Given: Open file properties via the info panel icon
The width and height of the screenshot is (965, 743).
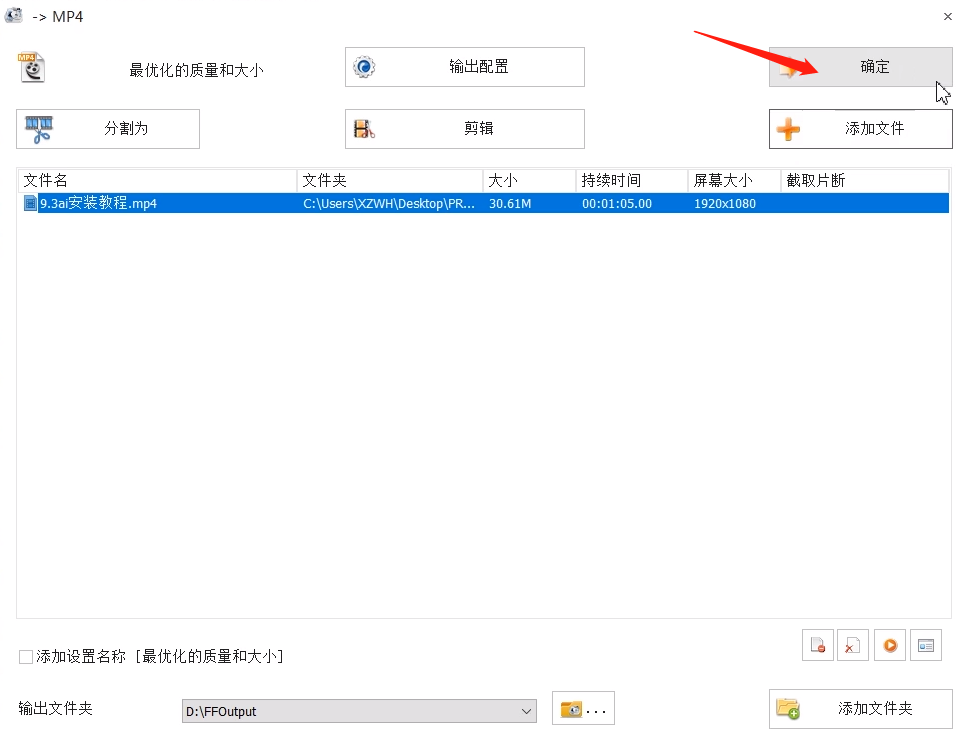Looking at the screenshot, I should (925, 645).
